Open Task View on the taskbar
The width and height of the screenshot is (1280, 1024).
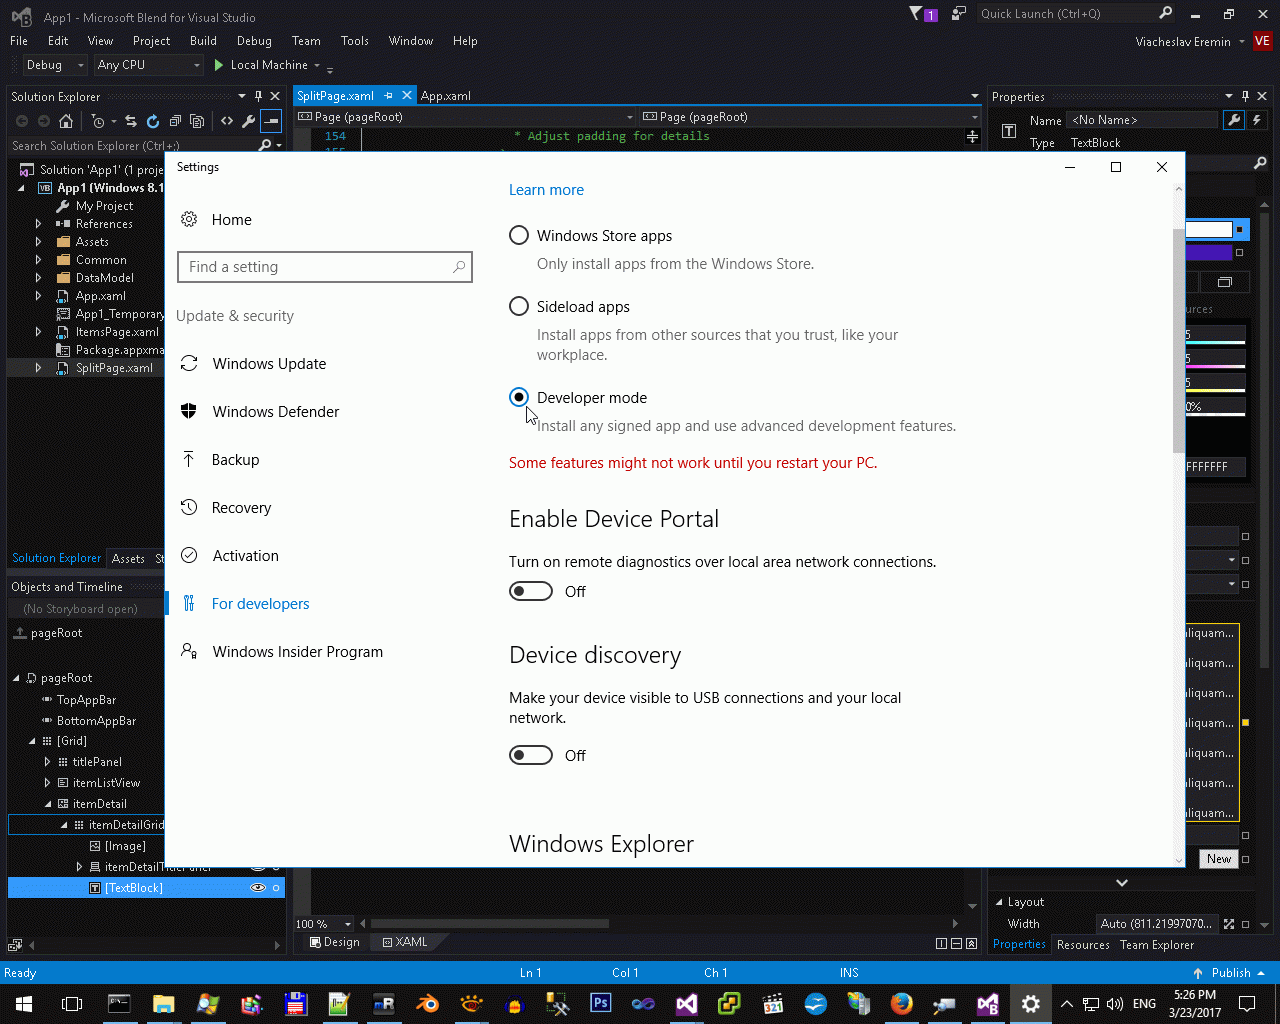tap(72, 1003)
